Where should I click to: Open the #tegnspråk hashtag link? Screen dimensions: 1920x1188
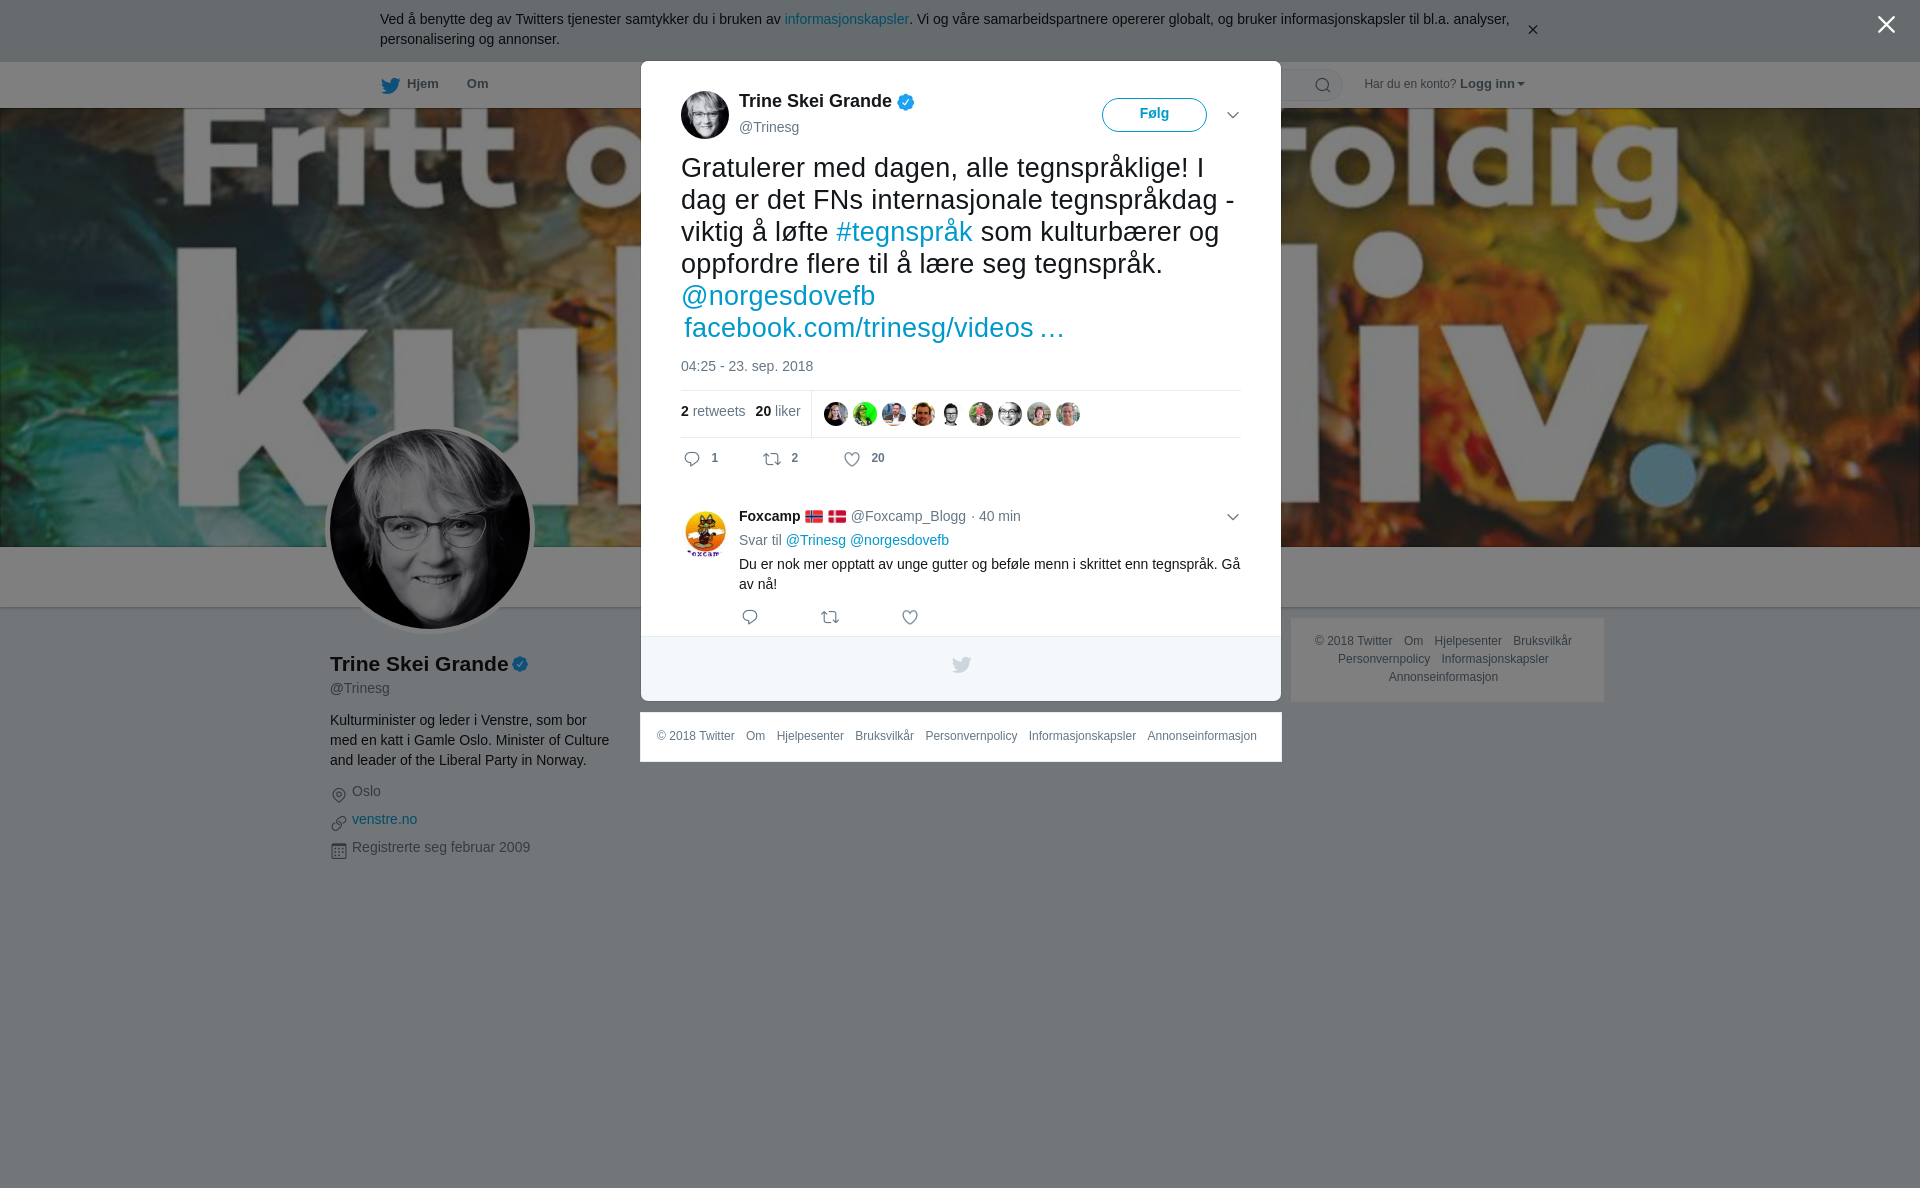904,232
